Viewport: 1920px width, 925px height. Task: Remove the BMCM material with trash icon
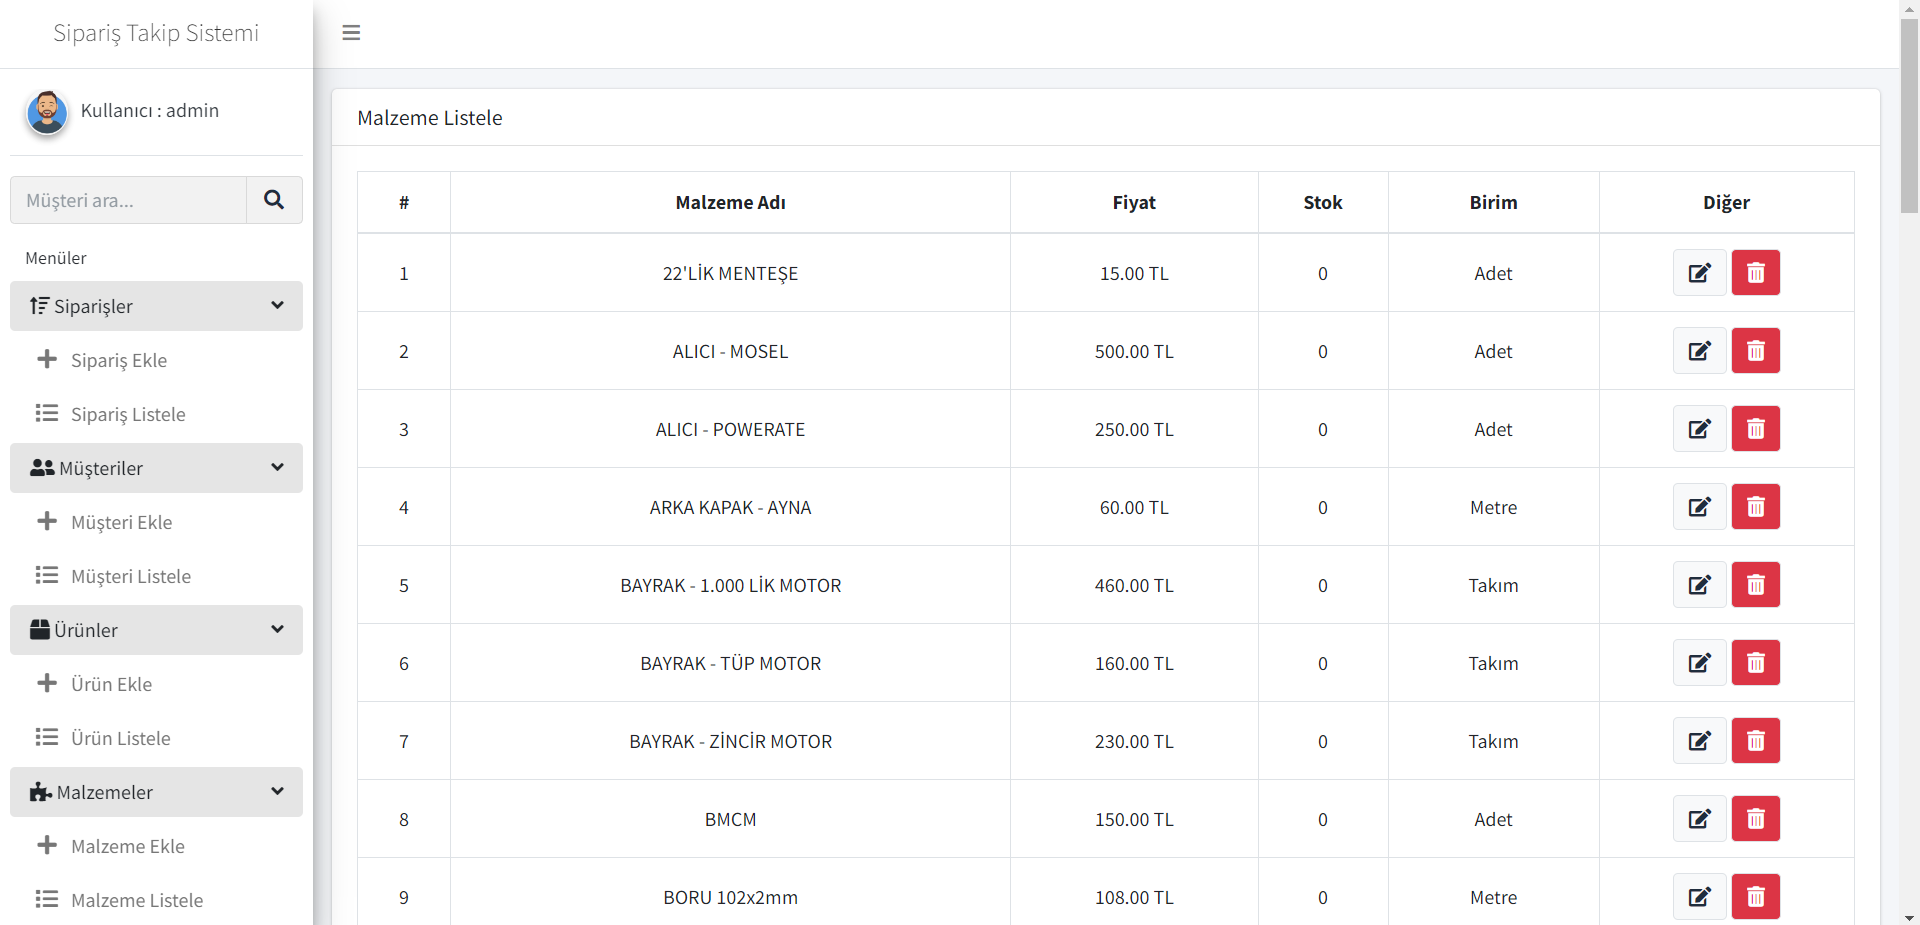tap(1755, 819)
